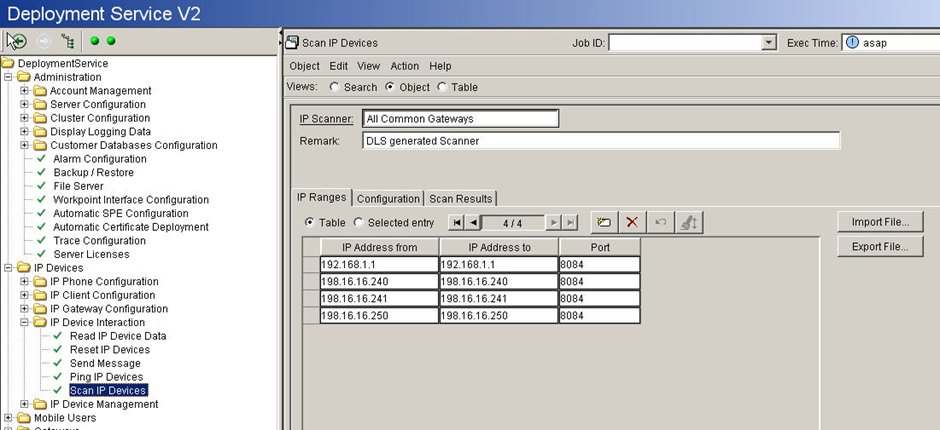The width and height of the screenshot is (940, 430).
Task: Click the folder icon of Account Management
Action: pyautogui.click(x=40, y=91)
